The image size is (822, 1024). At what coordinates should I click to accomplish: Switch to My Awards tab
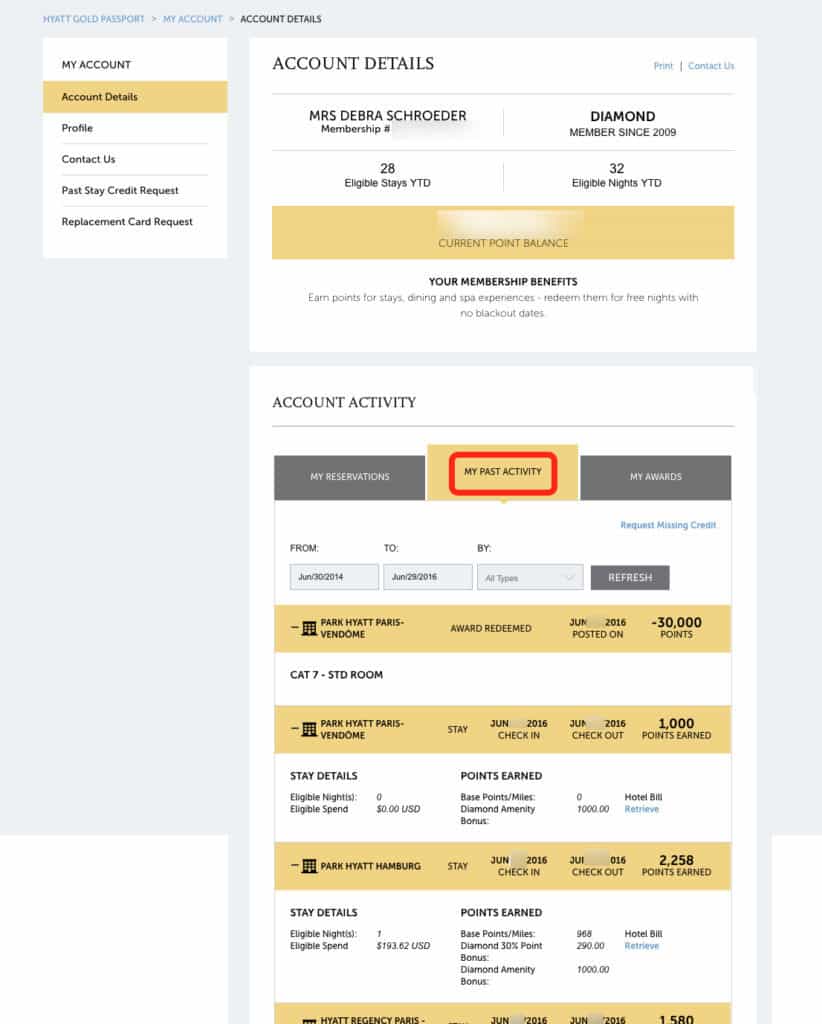tap(656, 477)
